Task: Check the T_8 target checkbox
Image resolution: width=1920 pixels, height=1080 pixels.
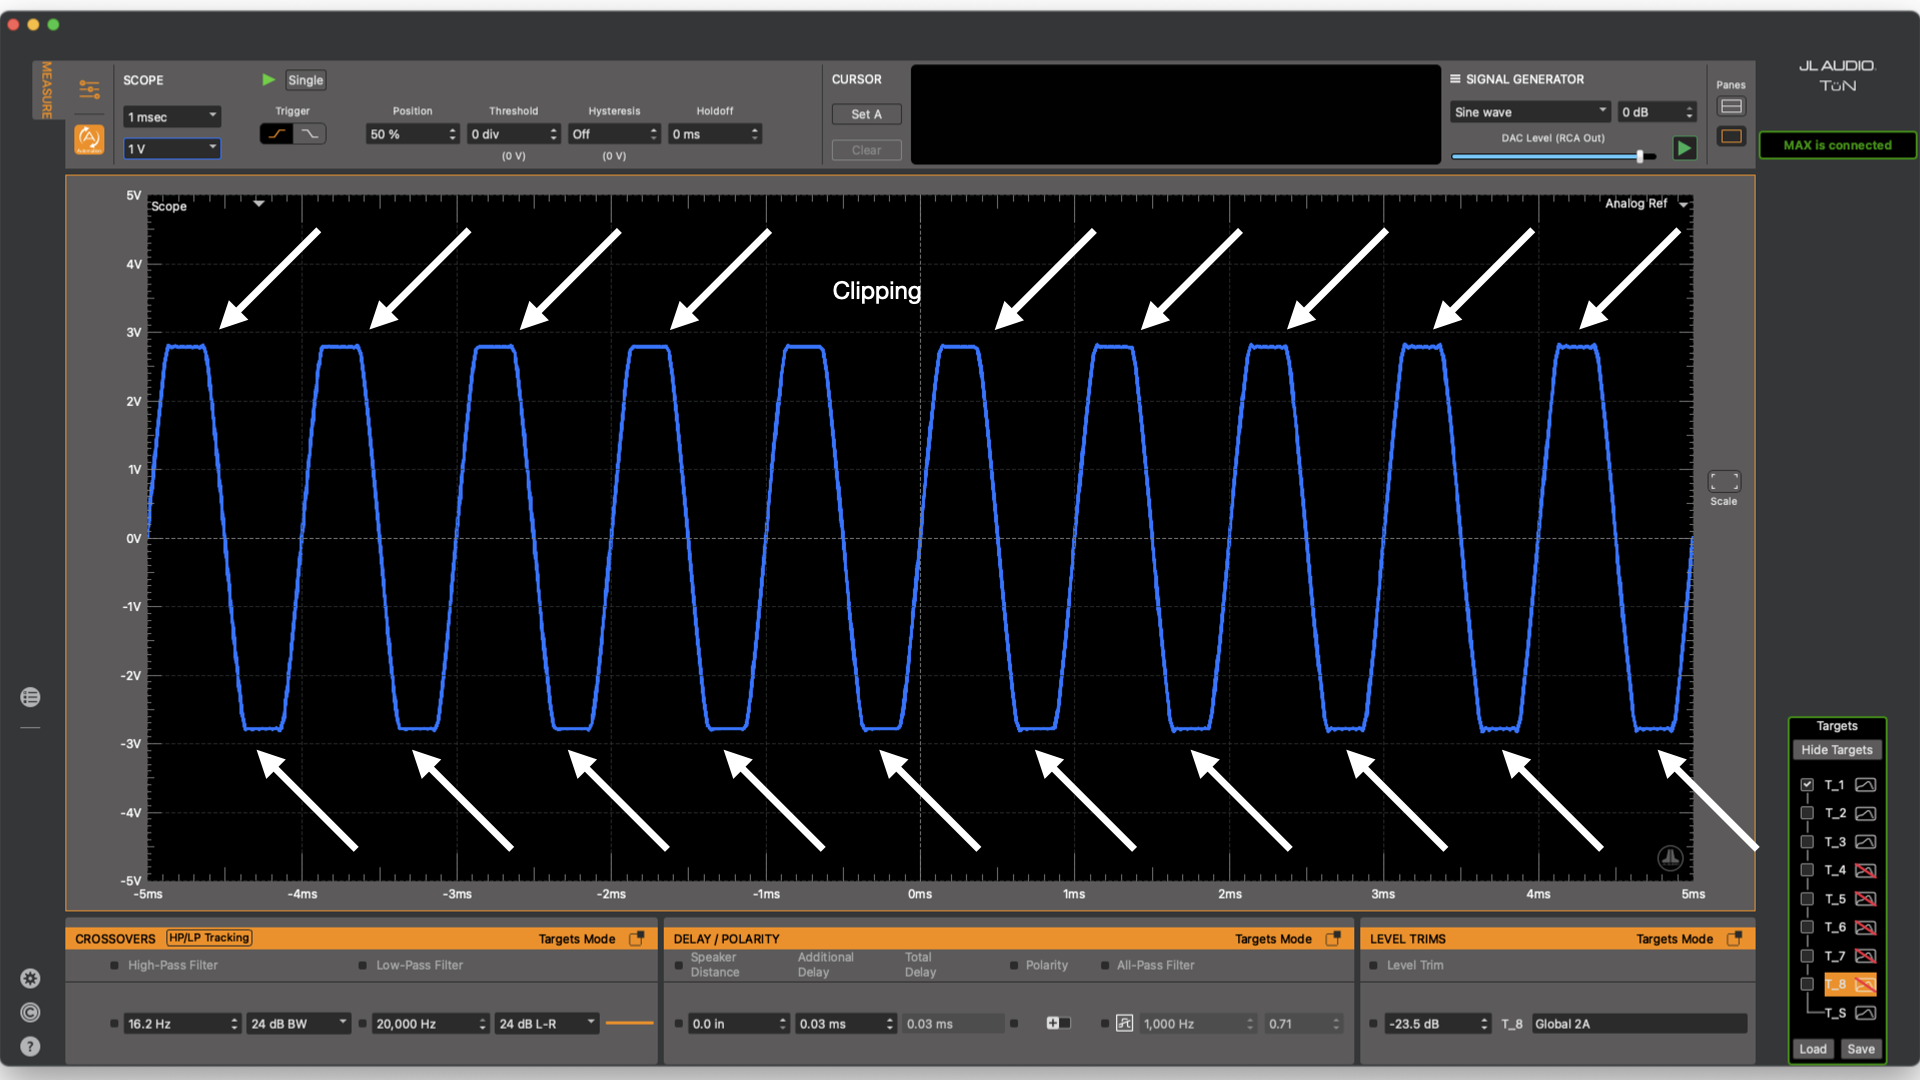Action: (x=1807, y=985)
